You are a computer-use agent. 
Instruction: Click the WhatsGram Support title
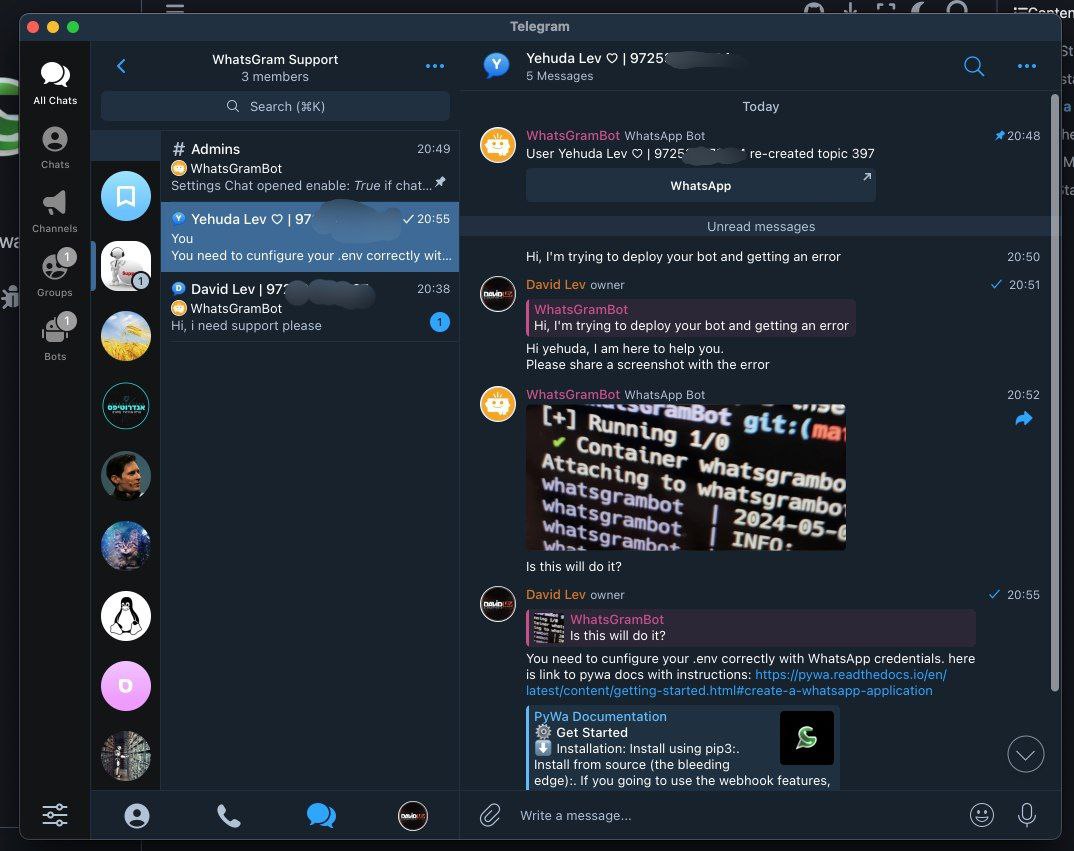275,60
